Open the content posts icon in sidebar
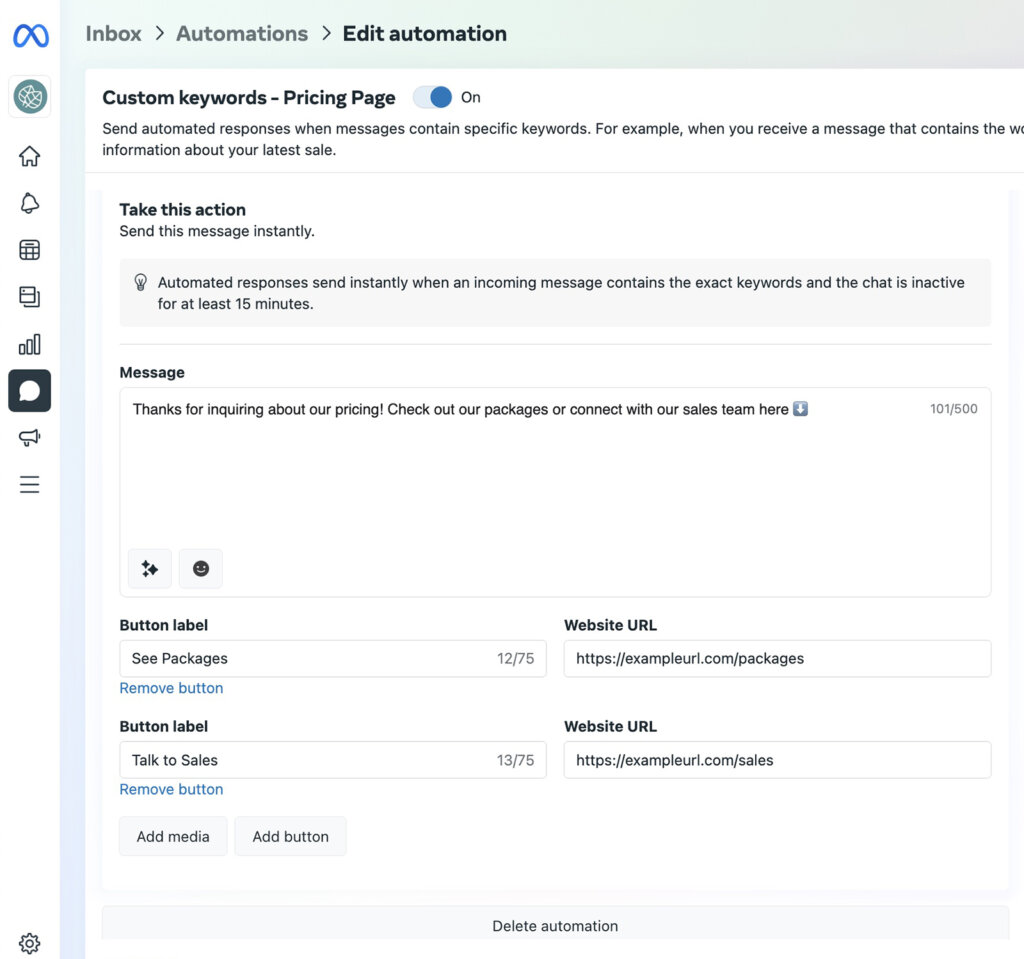This screenshot has height=959, width=1024. click(29, 296)
